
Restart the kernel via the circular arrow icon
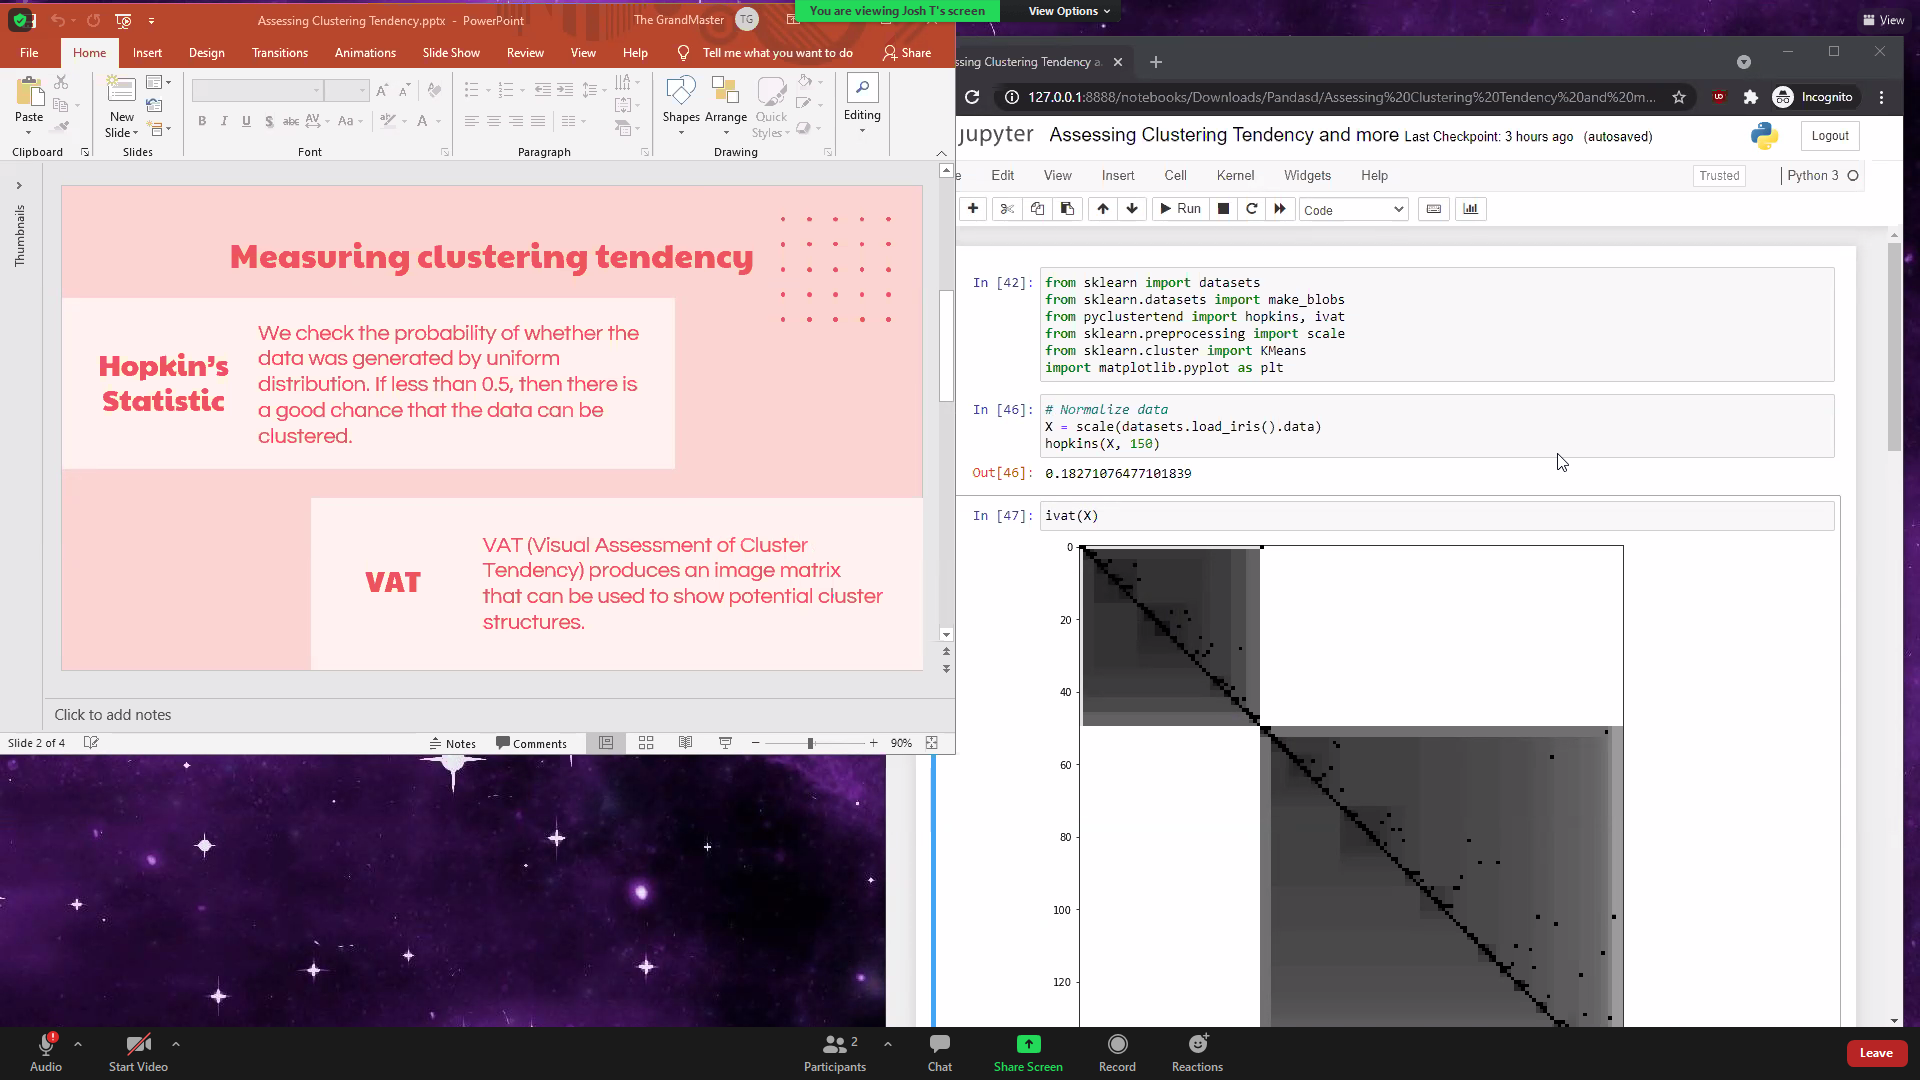point(1251,209)
